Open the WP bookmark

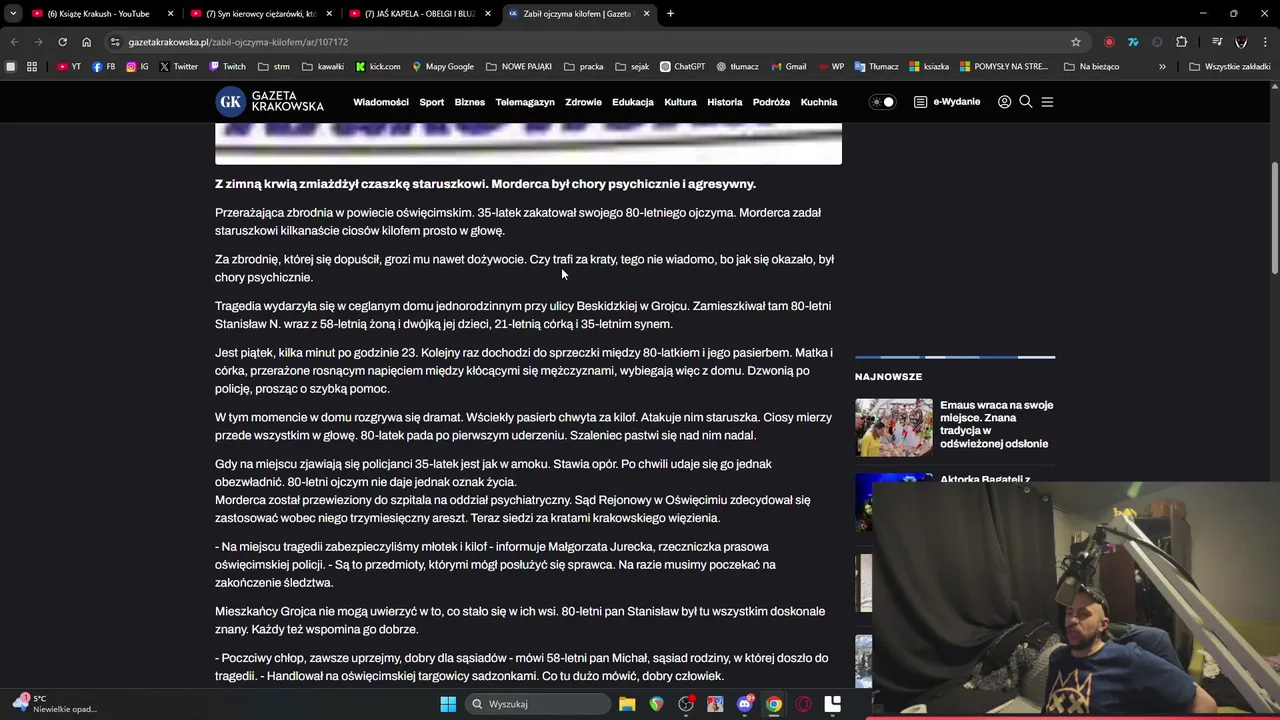831,67
